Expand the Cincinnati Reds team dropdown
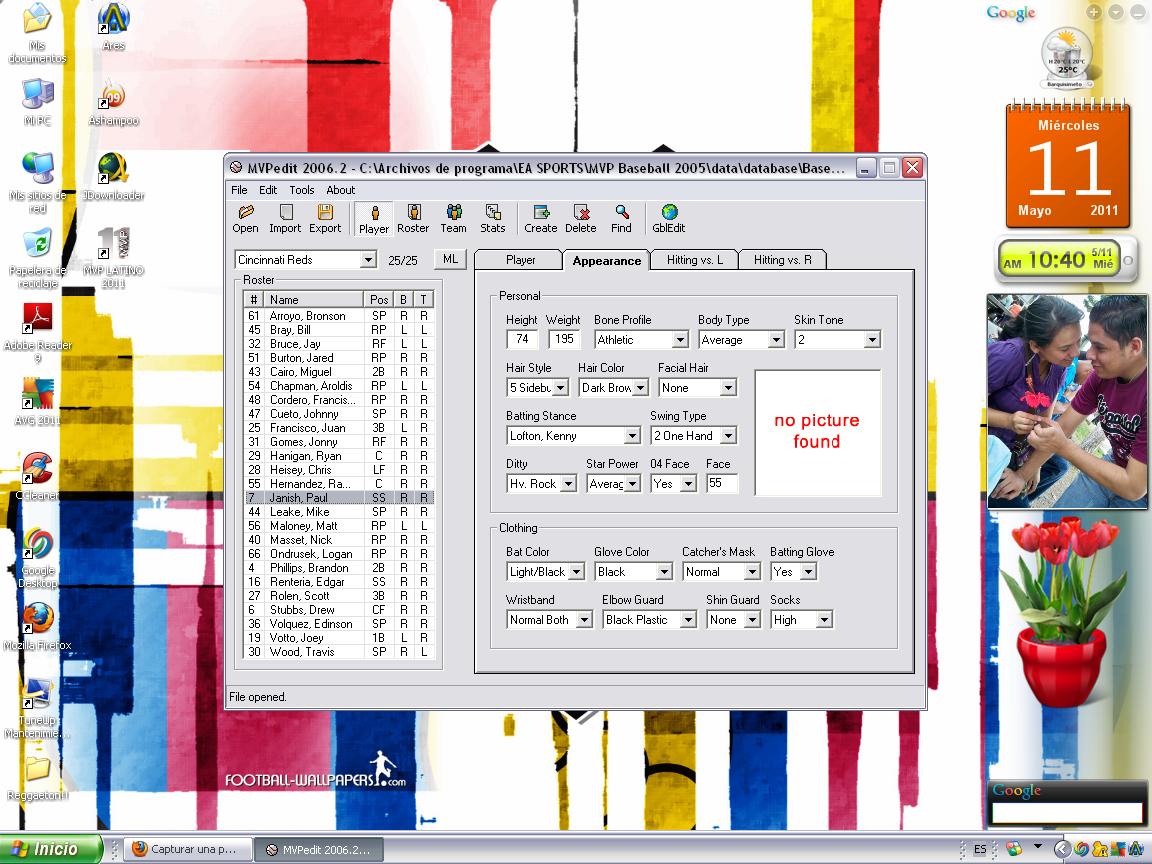The width and height of the screenshot is (1152, 864). tap(368, 259)
